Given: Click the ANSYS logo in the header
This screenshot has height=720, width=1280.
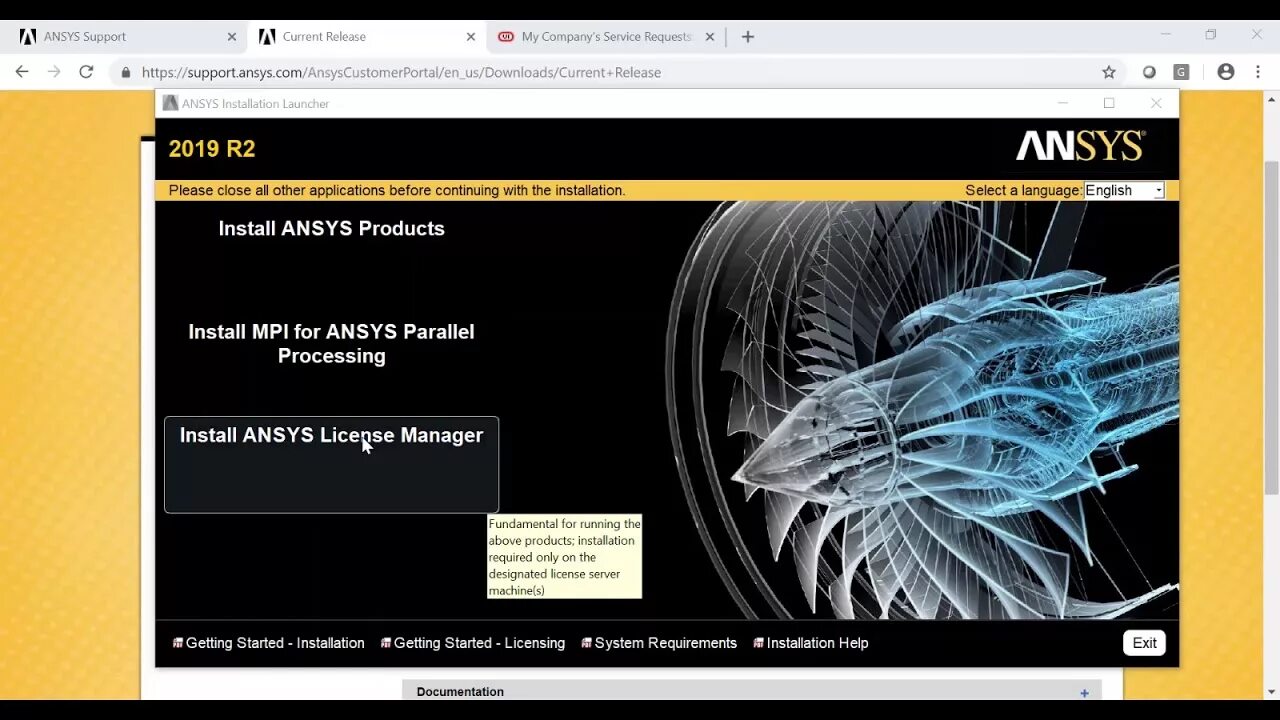Looking at the screenshot, I should tap(1081, 146).
